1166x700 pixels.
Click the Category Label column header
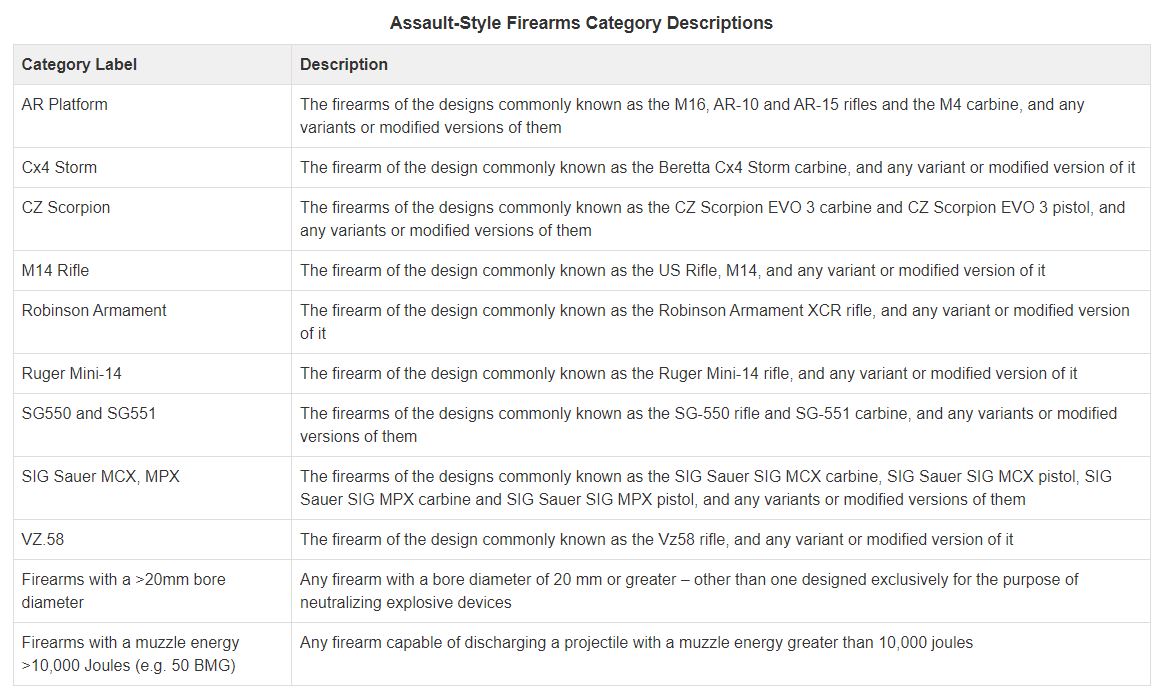79,64
